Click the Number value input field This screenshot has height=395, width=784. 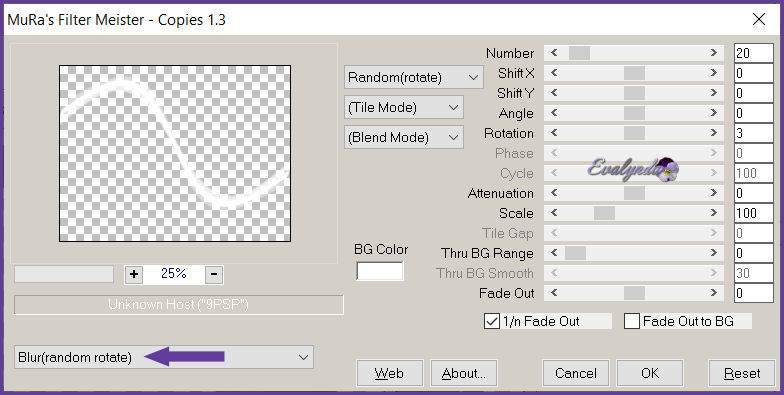[754, 53]
